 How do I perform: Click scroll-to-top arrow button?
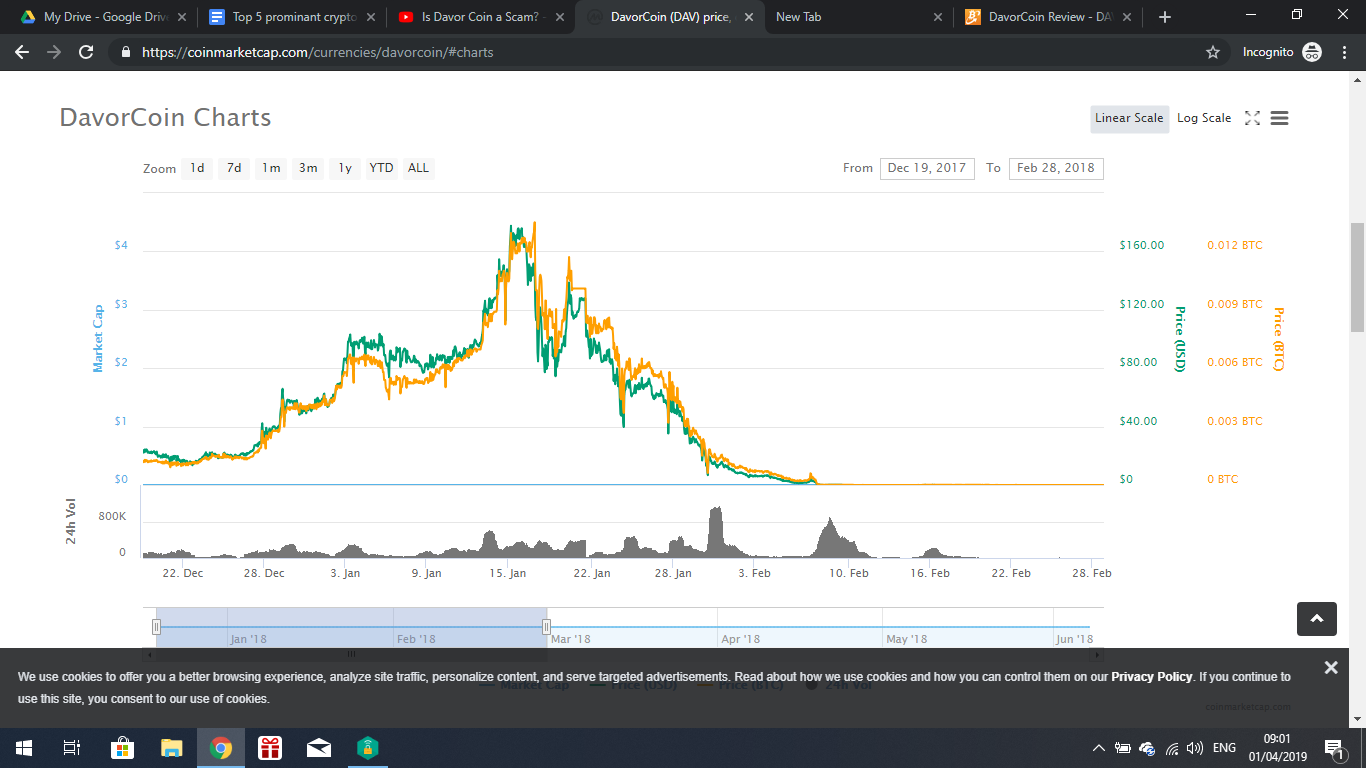(x=1316, y=619)
